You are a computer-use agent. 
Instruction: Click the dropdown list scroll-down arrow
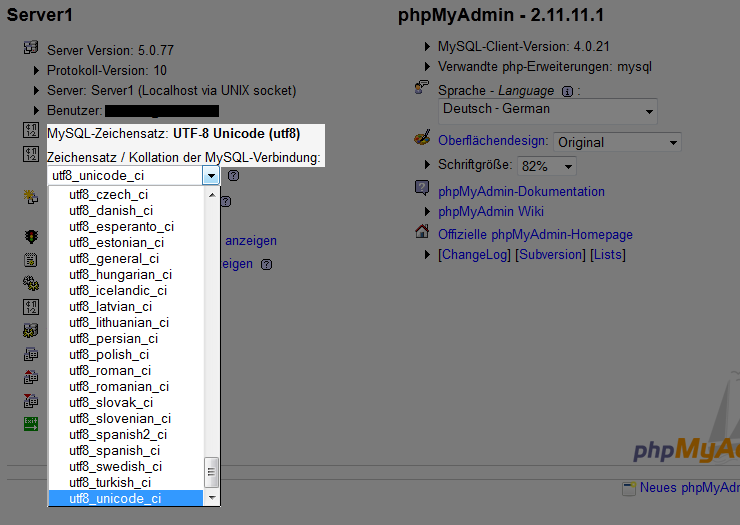[212, 498]
